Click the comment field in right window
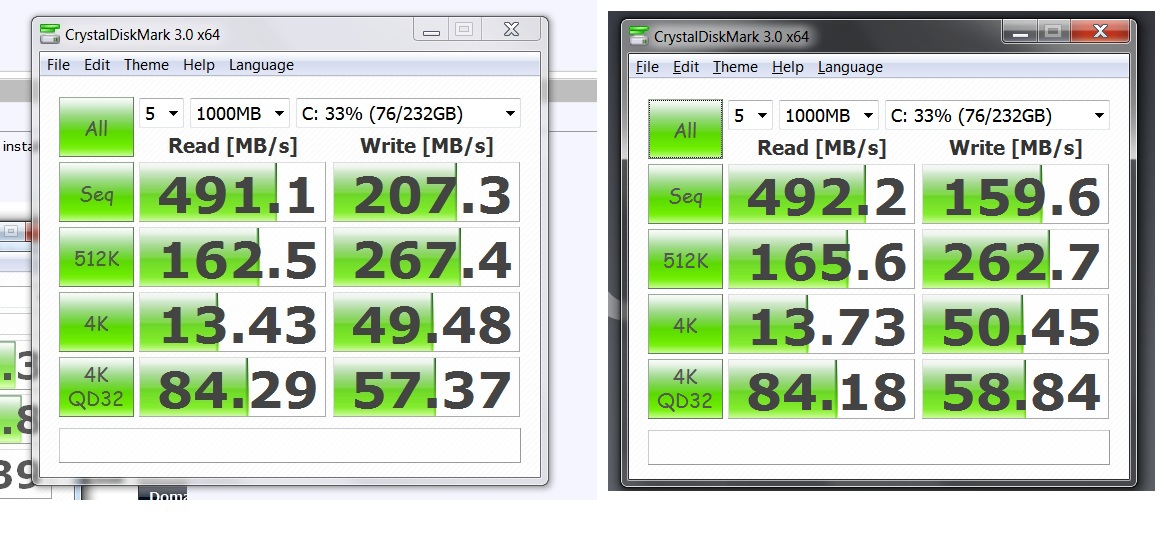 [879, 447]
